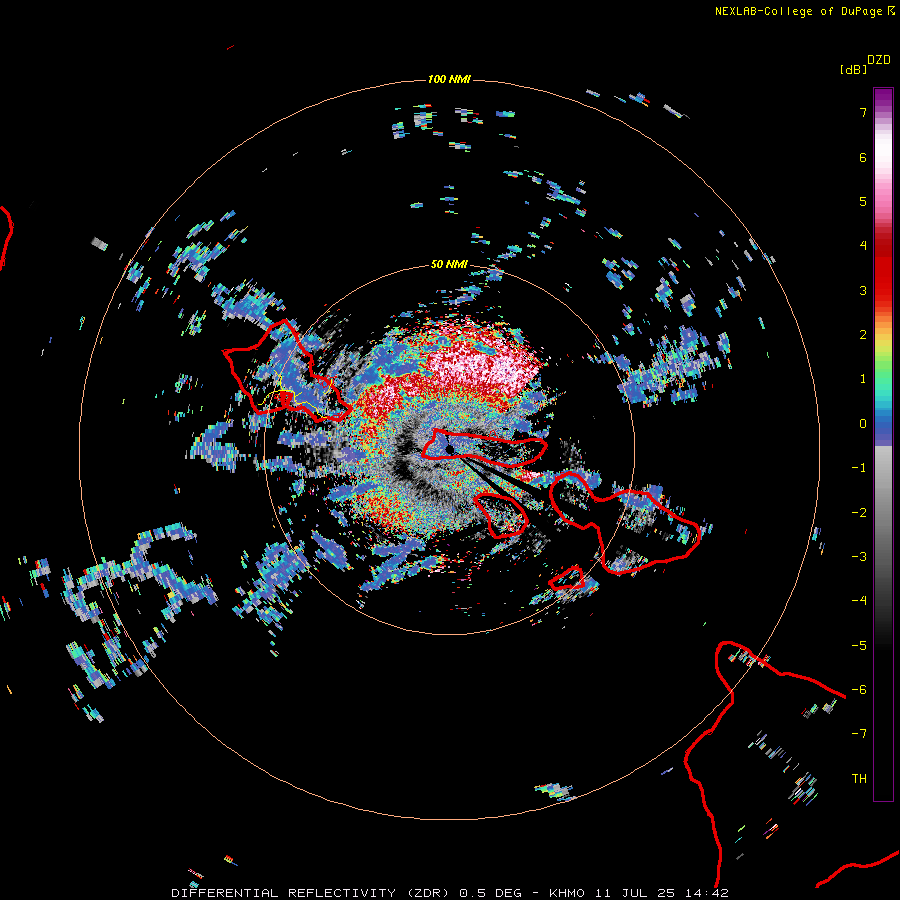Click the "-4" value on the color scale

(x=859, y=601)
